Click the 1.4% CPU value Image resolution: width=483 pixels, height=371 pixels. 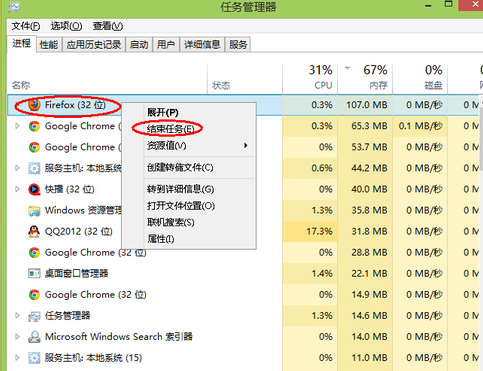[x=322, y=274]
